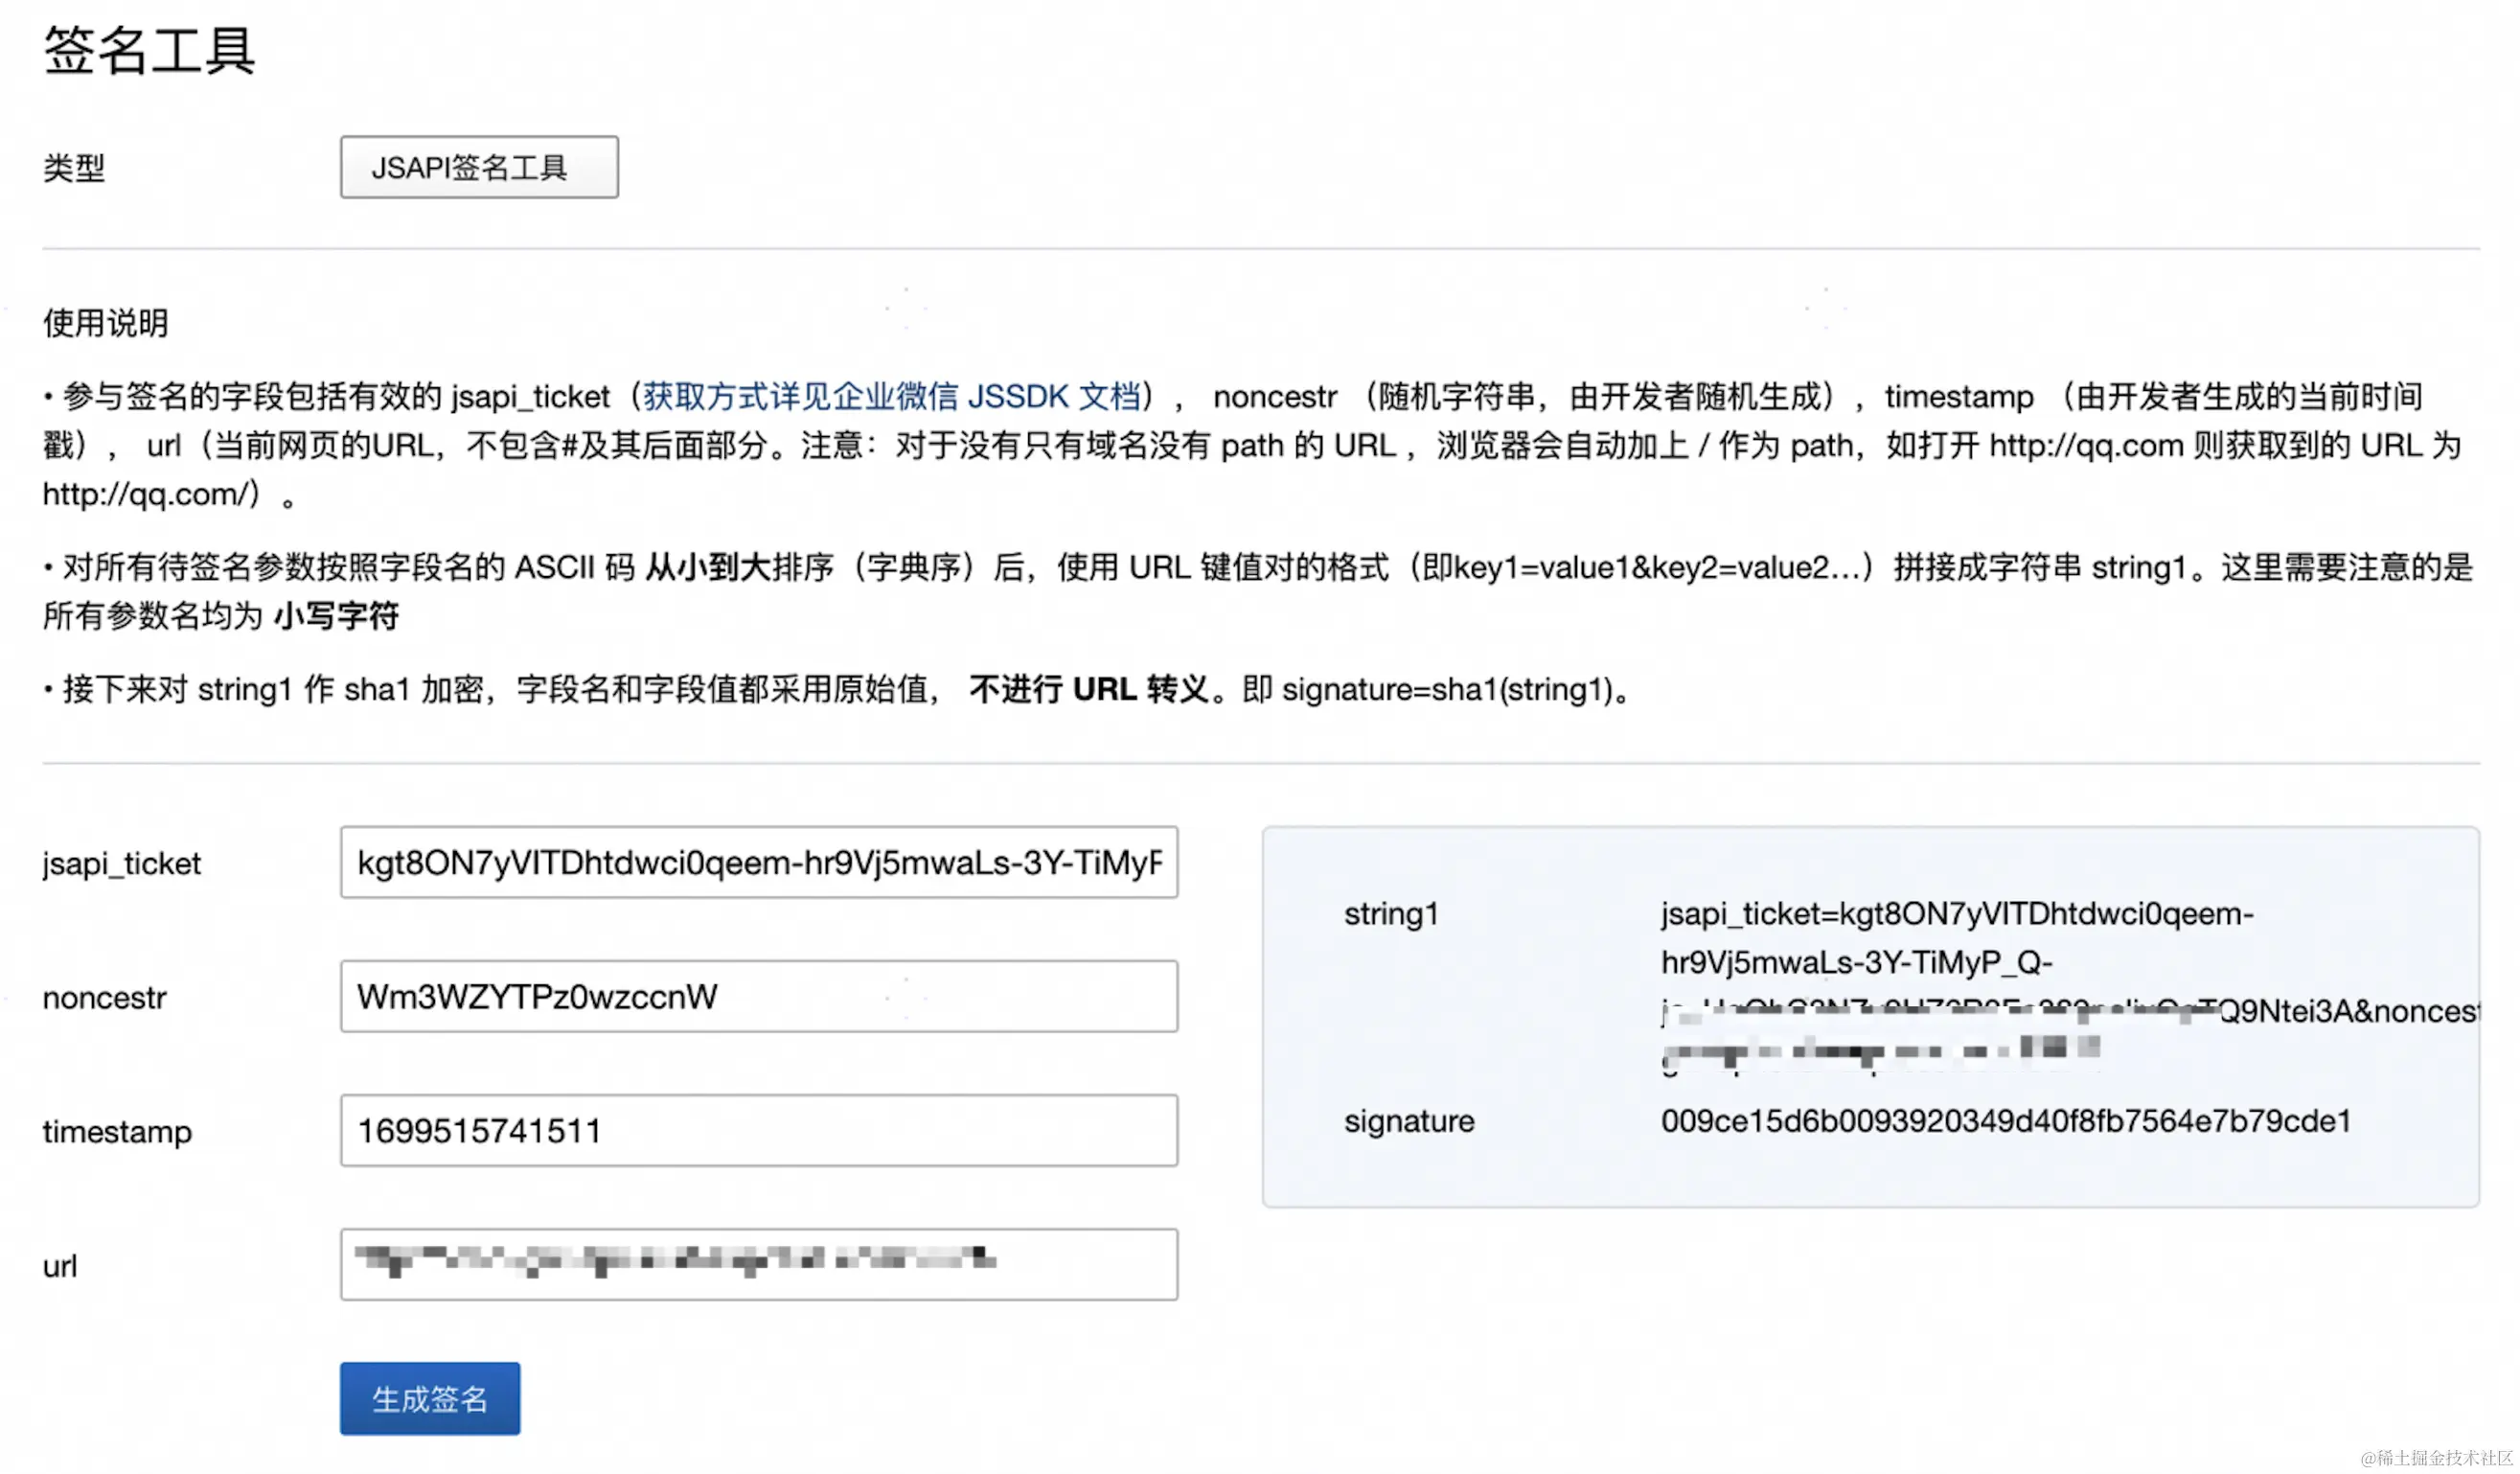Image resolution: width=2520 pixels, height=1474 pixels.
Task: Open the 企业微信 JSSDK 文档 link
Action: tap(891, 397)
